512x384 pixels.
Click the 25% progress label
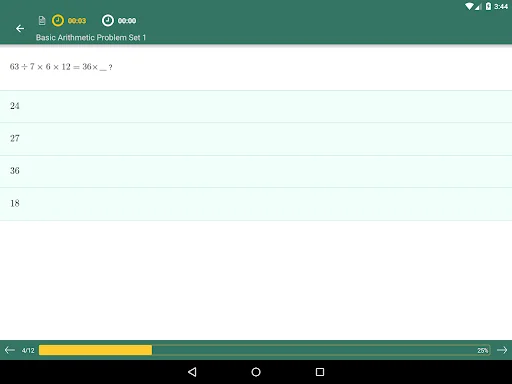click(x=482, y=350)
